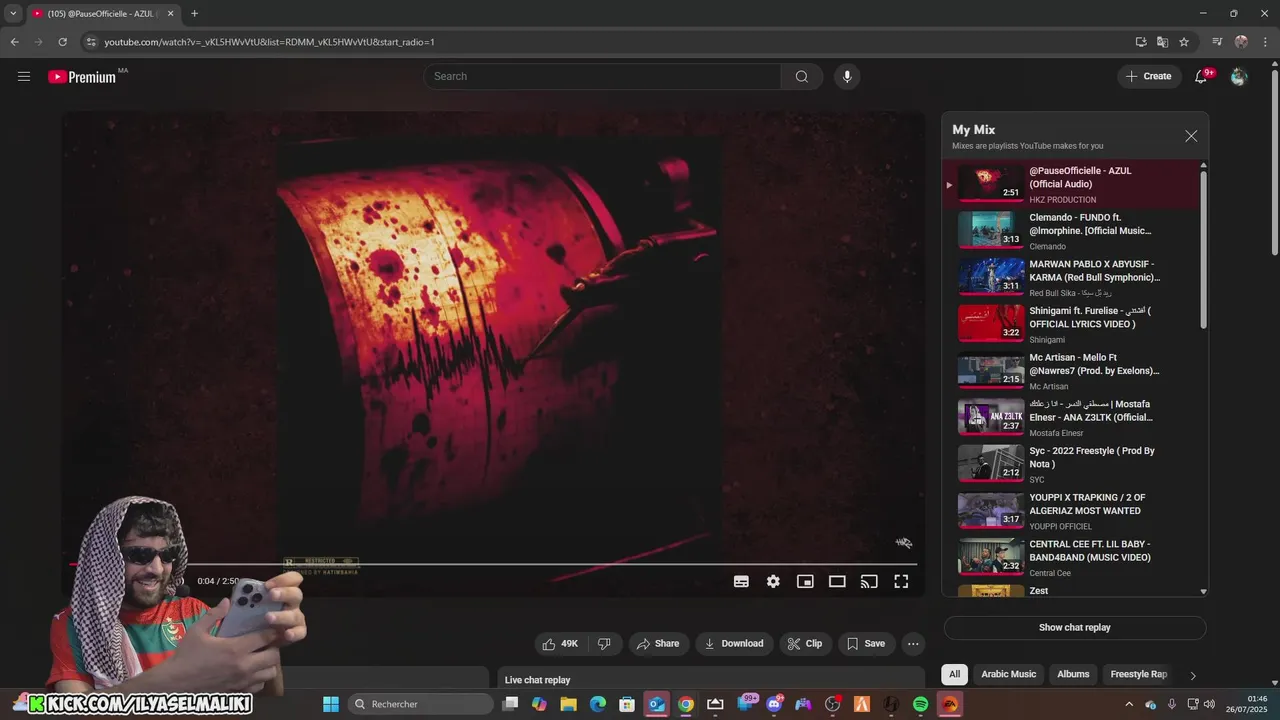1280x720 pixels.
Task: Bookmark this page with star icon
Action: coord(1184,42)
